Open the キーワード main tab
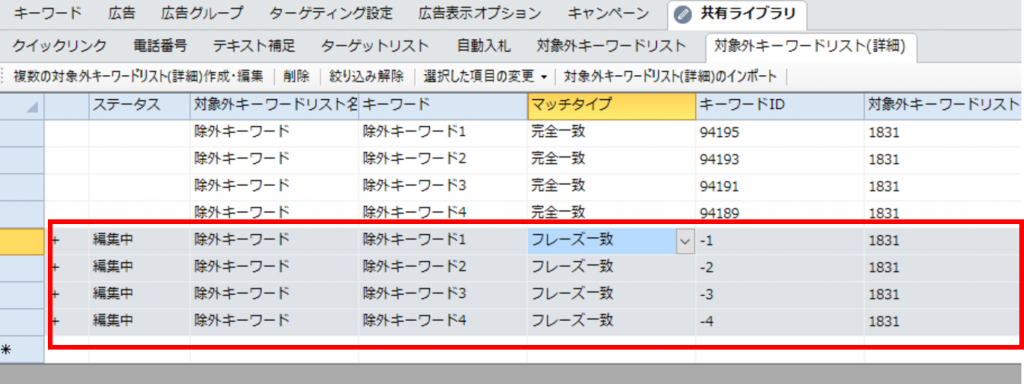The height and width of the screenshot is (384, 1024). click(48, 13)
